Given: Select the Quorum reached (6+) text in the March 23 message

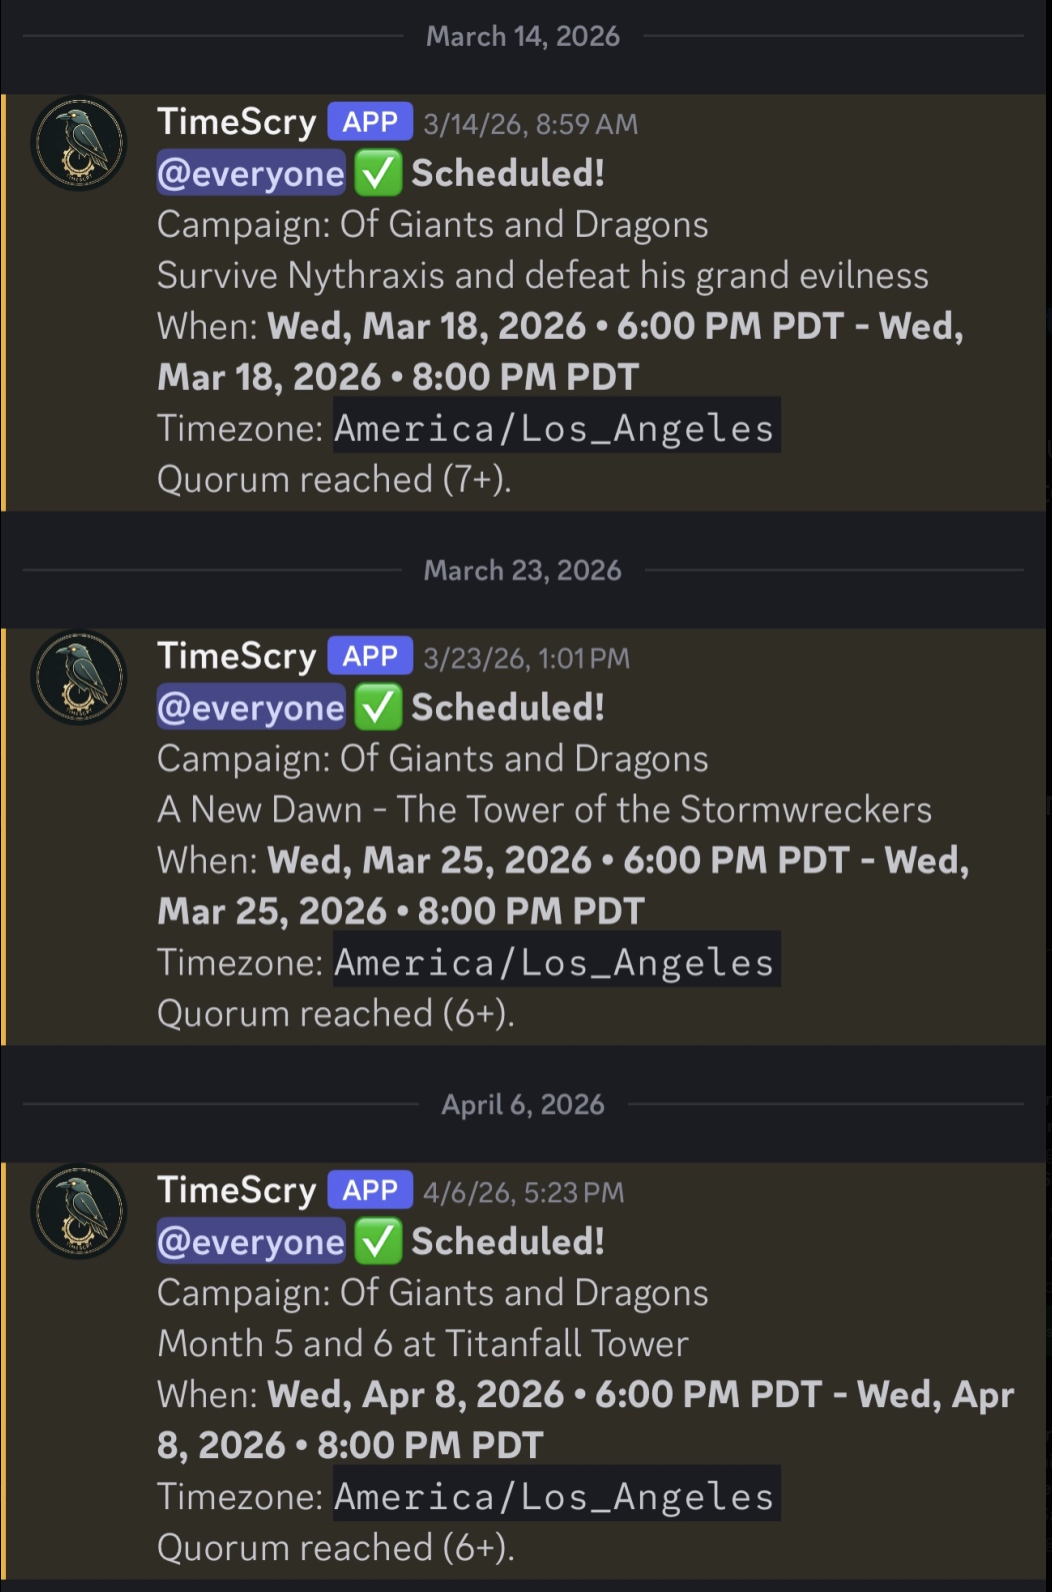Looking at the screenshot, I should 335,1013.
